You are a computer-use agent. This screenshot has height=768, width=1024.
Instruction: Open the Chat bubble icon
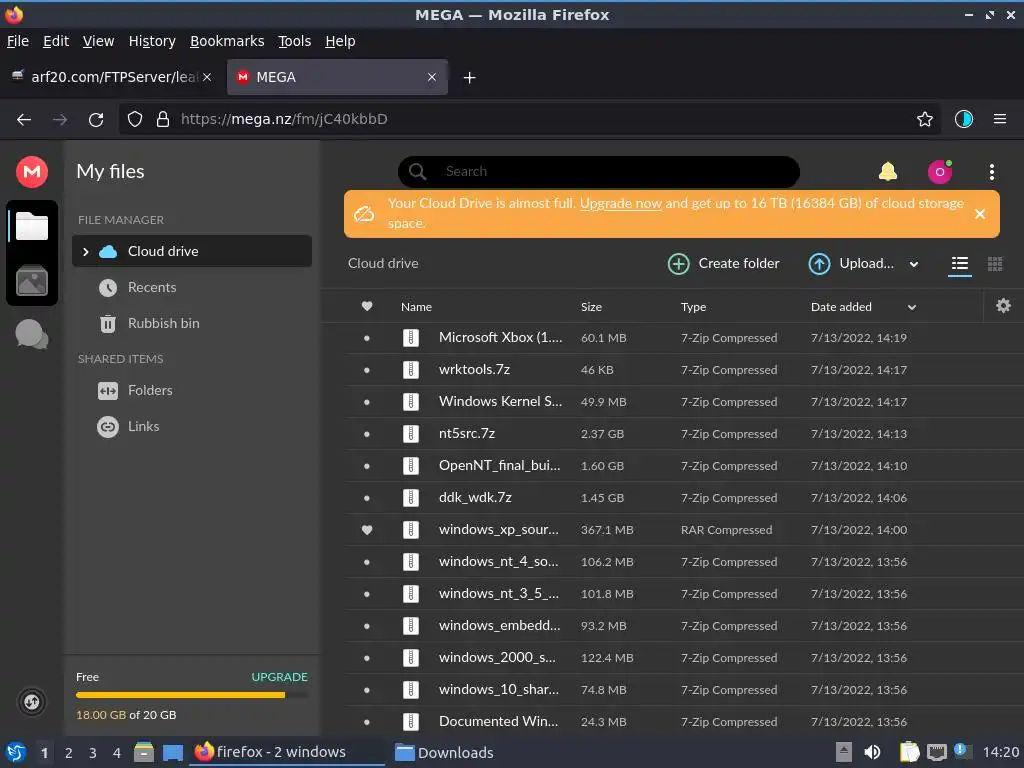(31, 334)
